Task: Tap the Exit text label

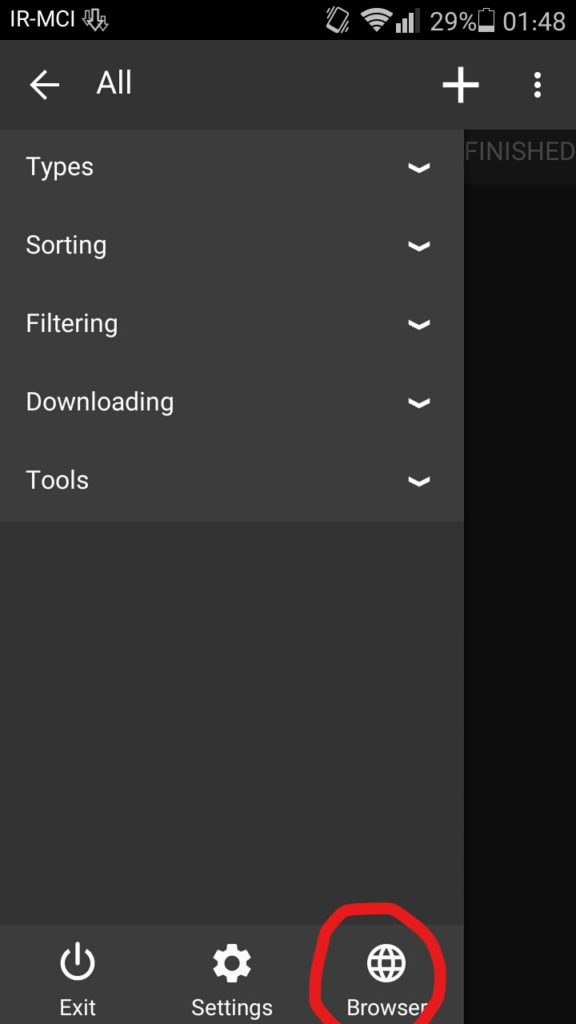Action: (x=78, y=1007)
